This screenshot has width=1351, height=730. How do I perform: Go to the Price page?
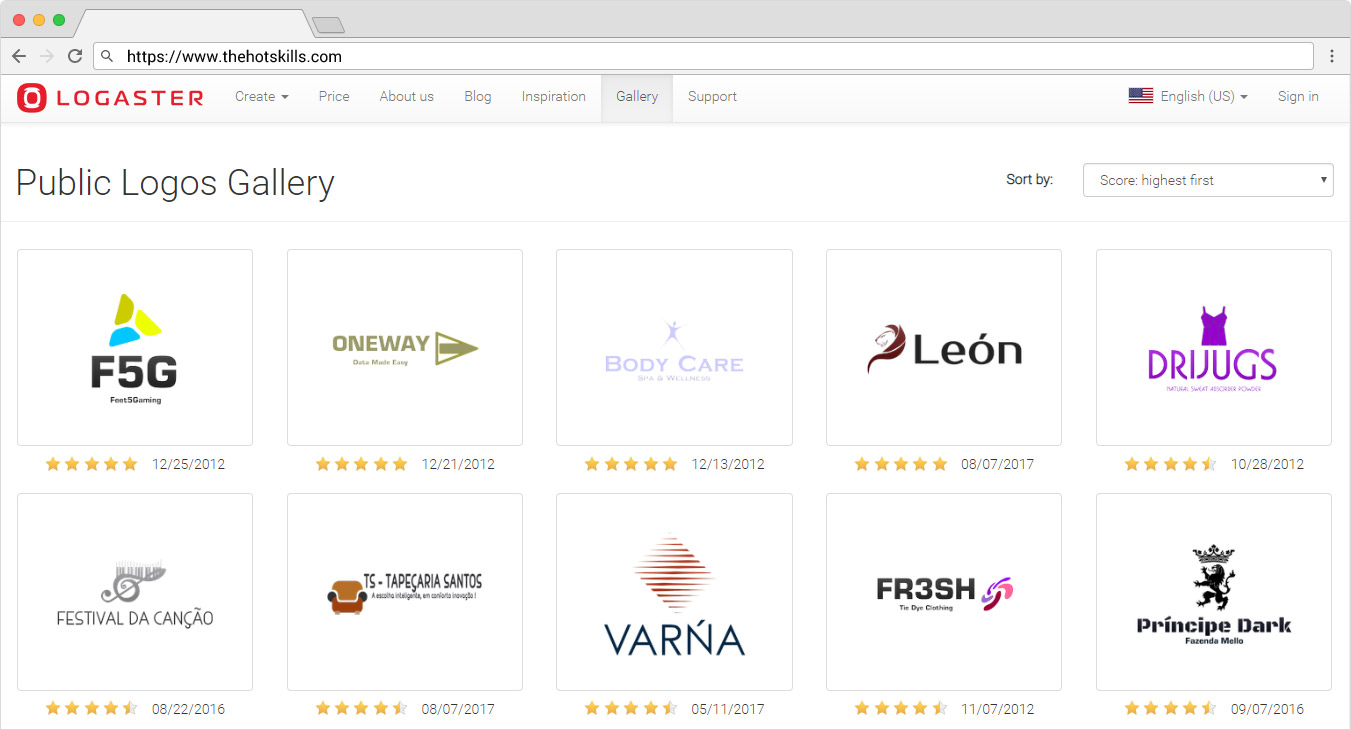coord(334,97)
